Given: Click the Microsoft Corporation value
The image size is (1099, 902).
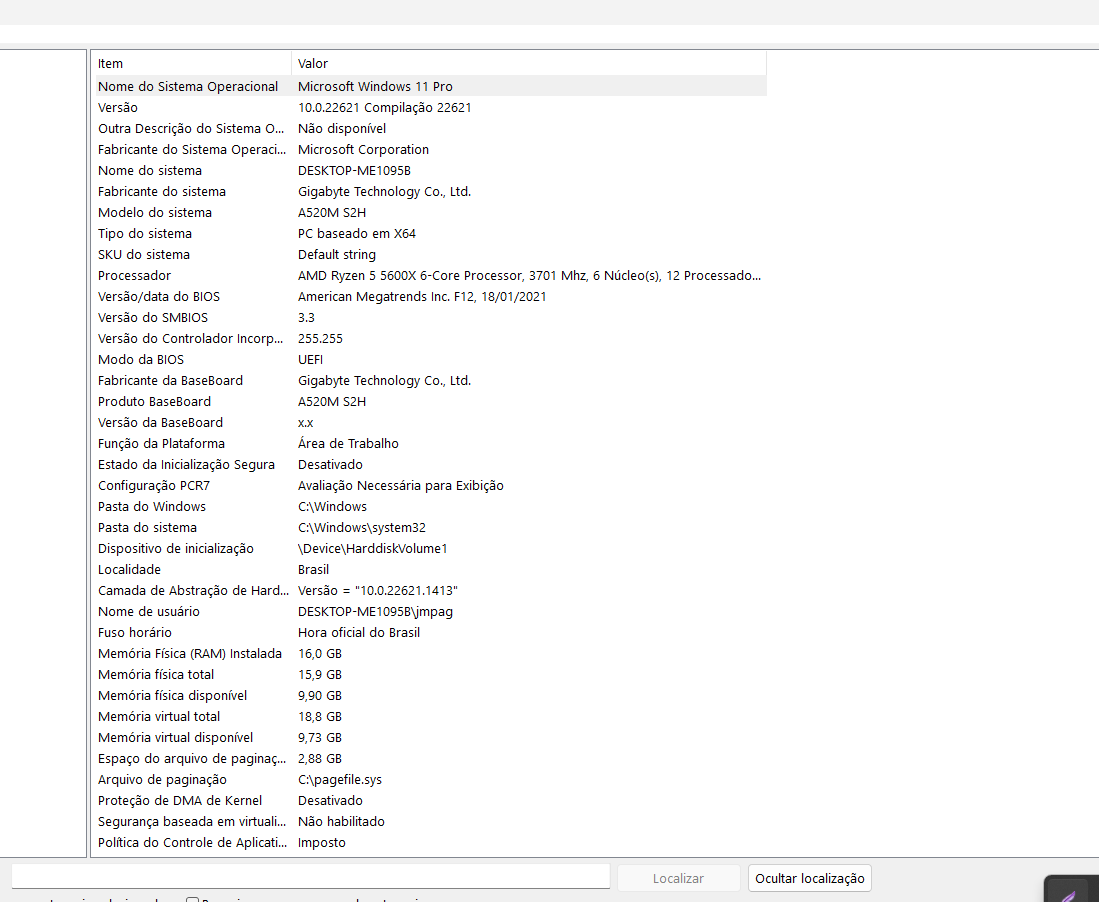Looking at the screenshot, I should click(x=363, y=149).
